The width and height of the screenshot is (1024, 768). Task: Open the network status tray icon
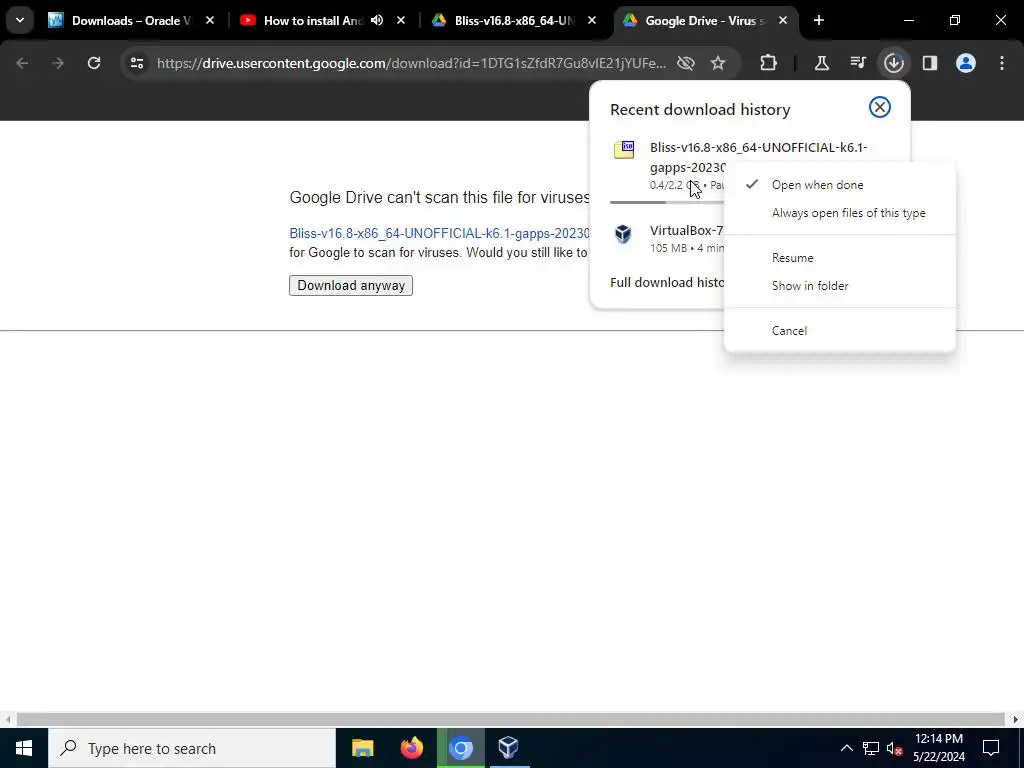(x=871, y=748)
